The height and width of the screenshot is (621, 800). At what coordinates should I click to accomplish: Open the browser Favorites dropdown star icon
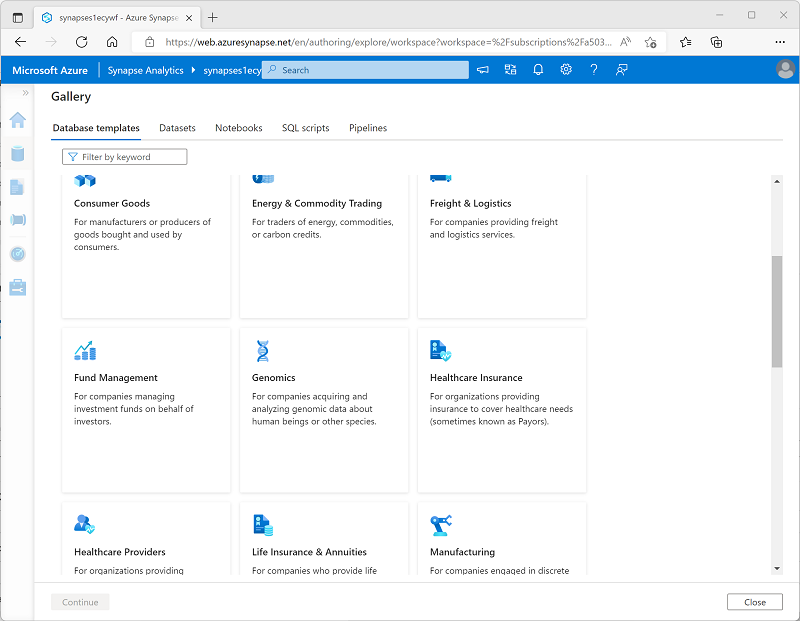[x=685, y=42]
